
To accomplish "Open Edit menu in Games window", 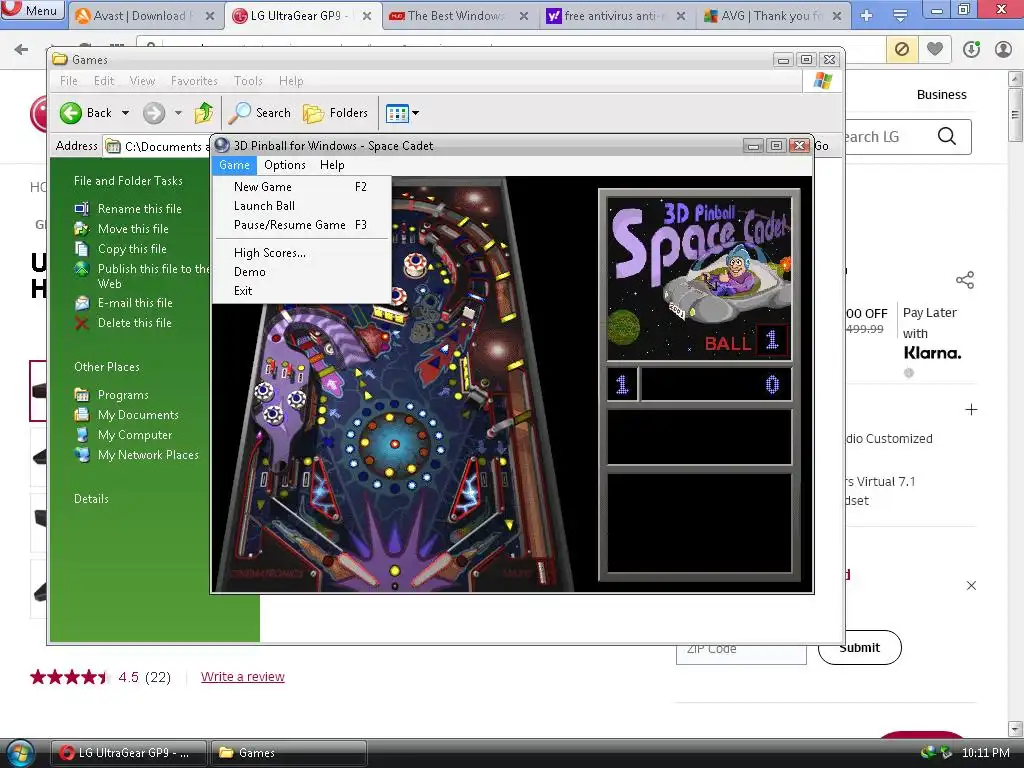I will coord(104,81).
